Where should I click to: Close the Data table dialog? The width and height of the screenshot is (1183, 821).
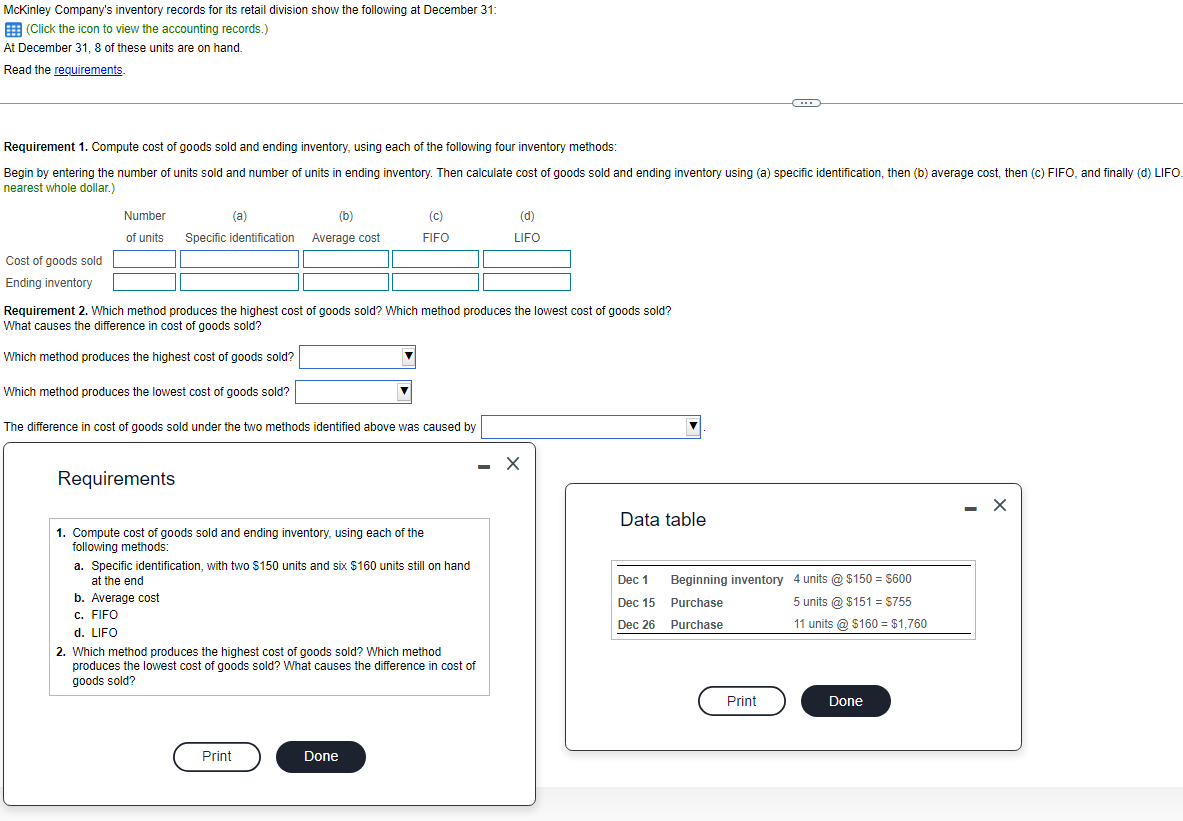pos(1000,505)
